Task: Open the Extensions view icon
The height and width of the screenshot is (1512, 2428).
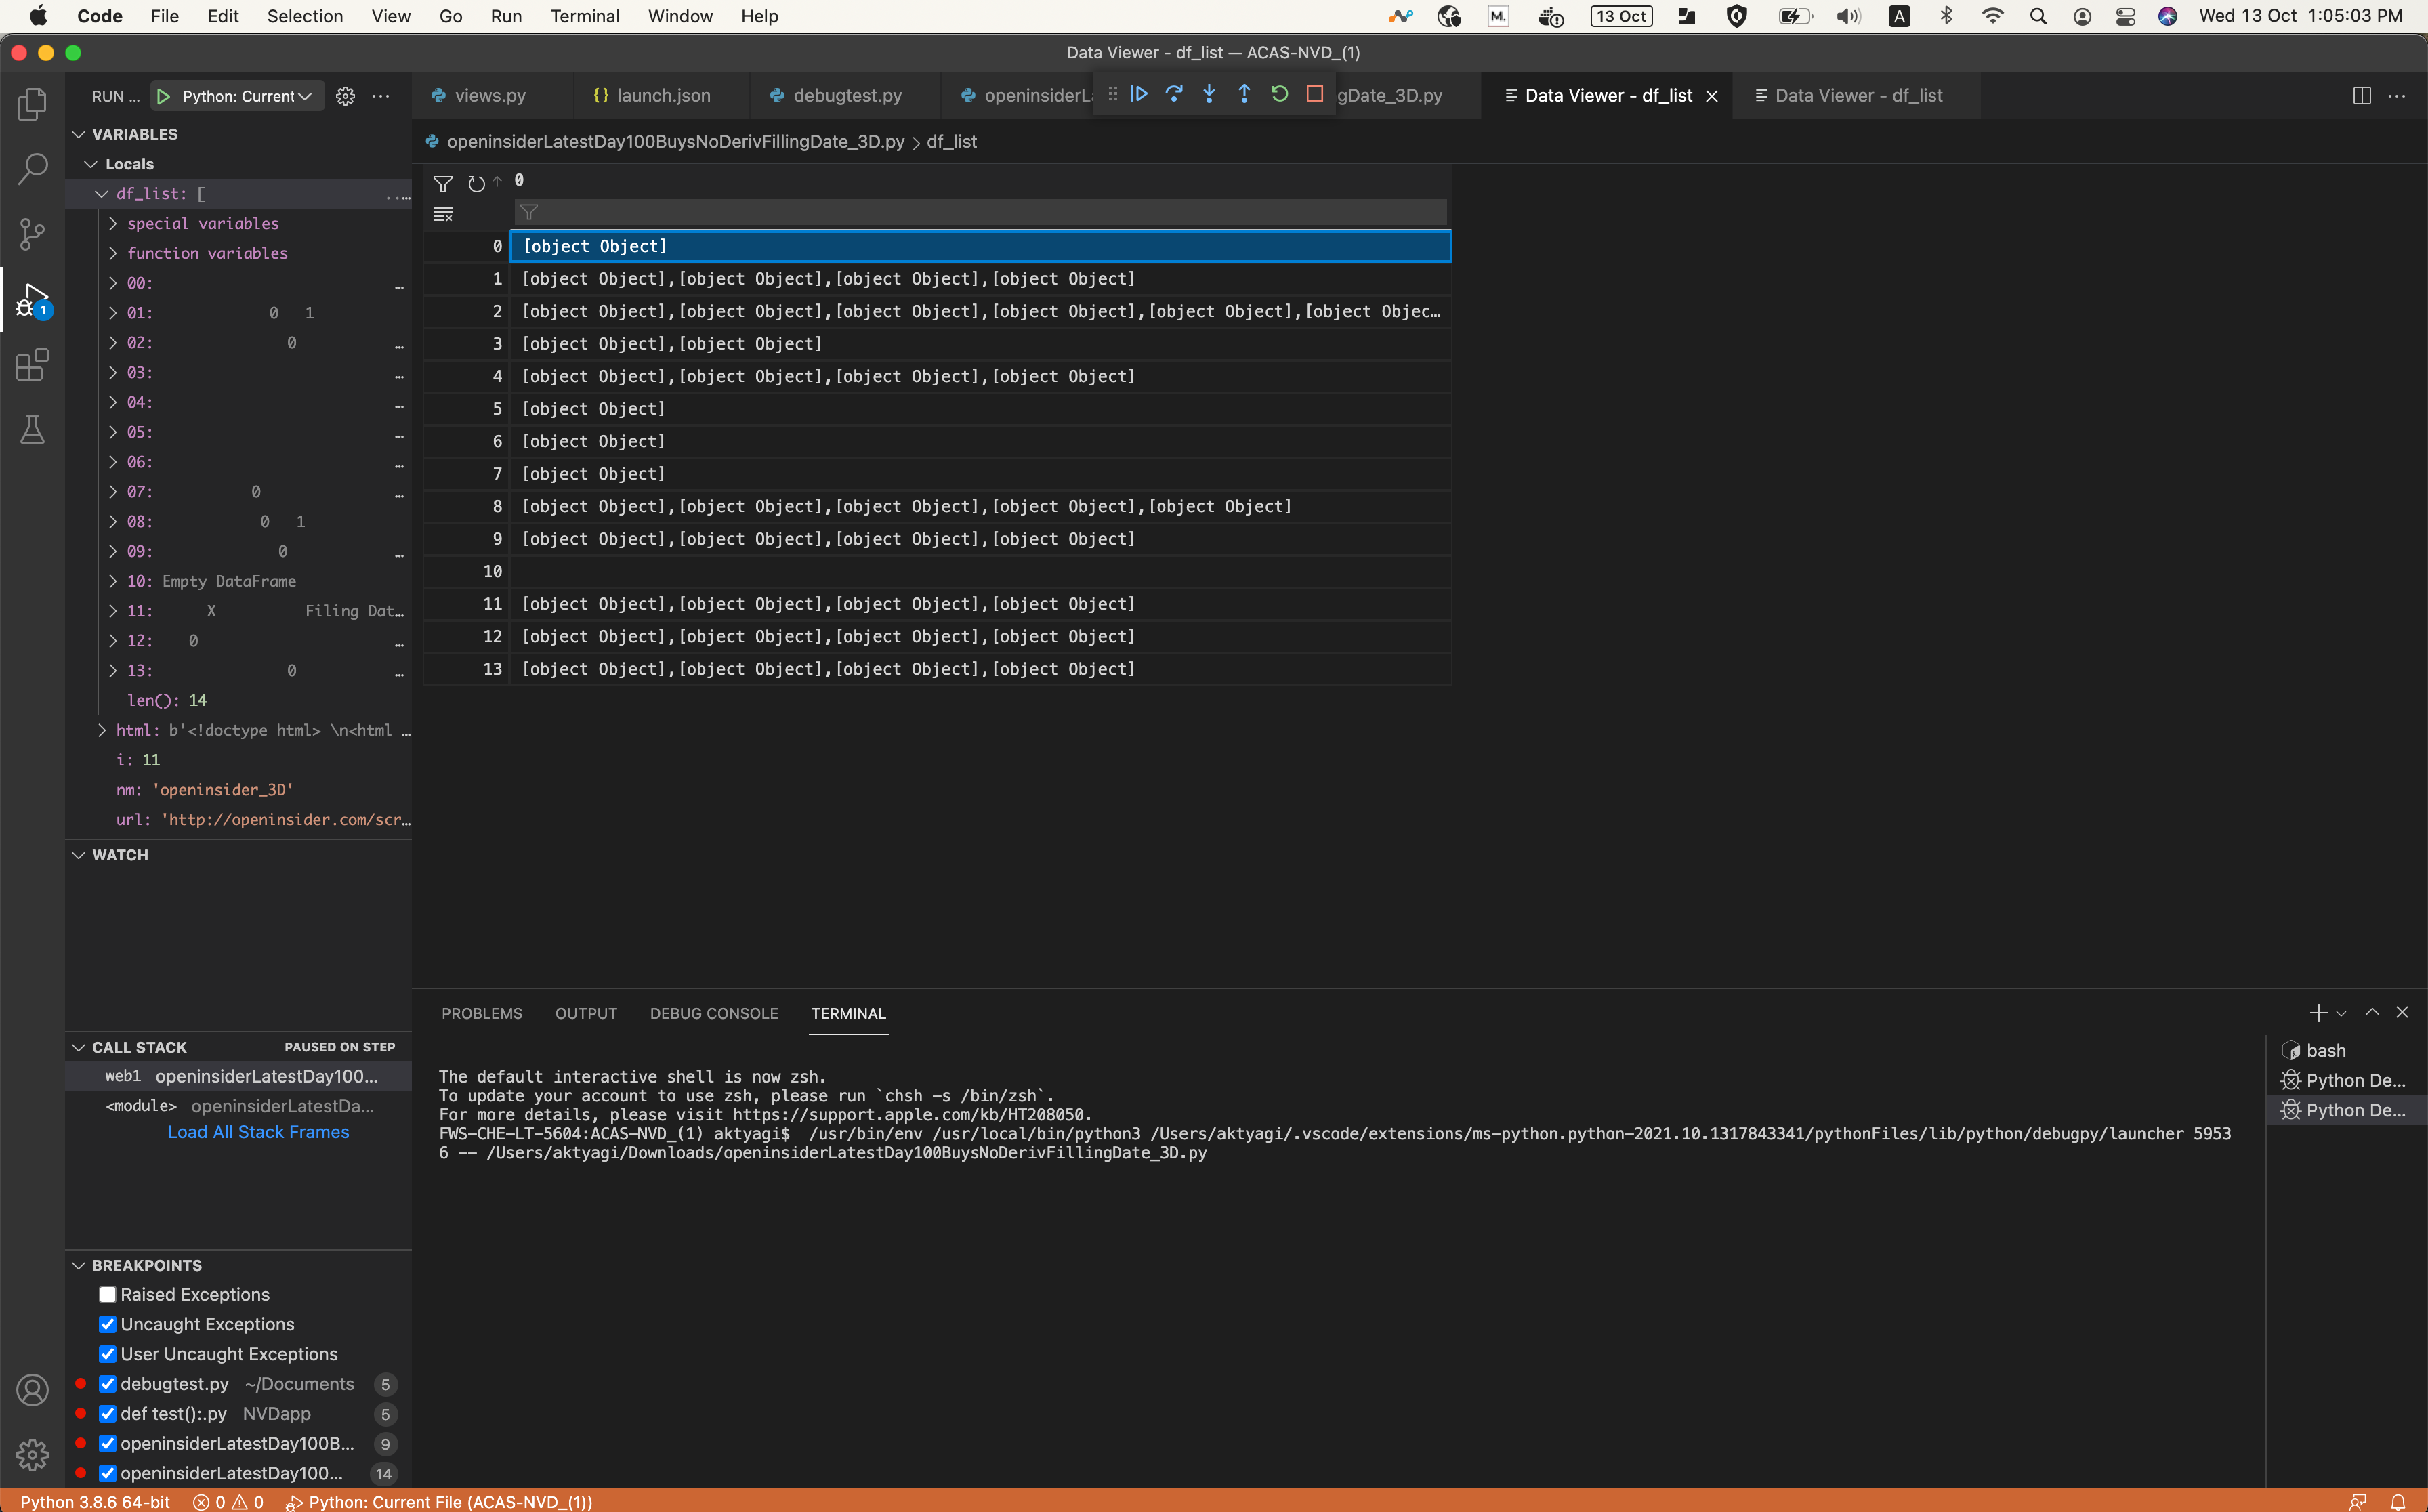Action: pyautogui.click(x=31, y=365)
